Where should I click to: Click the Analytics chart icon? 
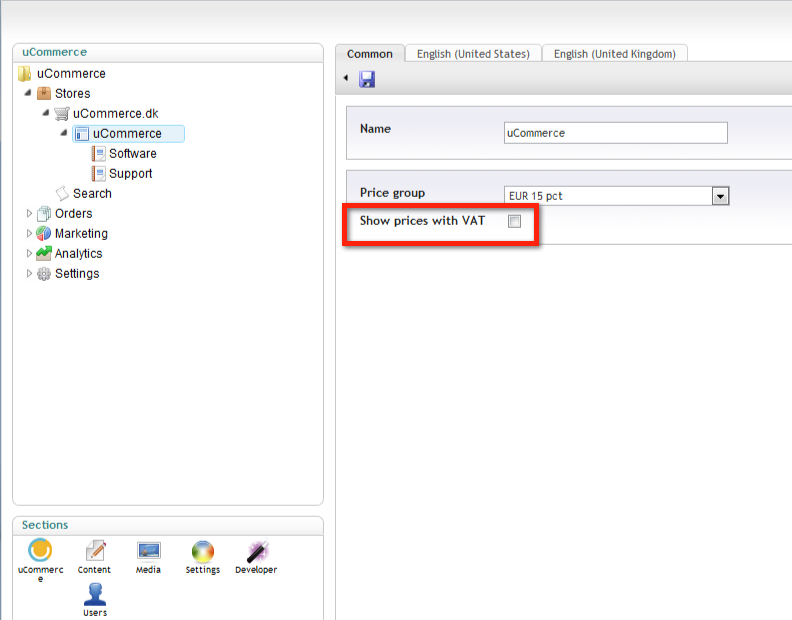pos(44,253)
